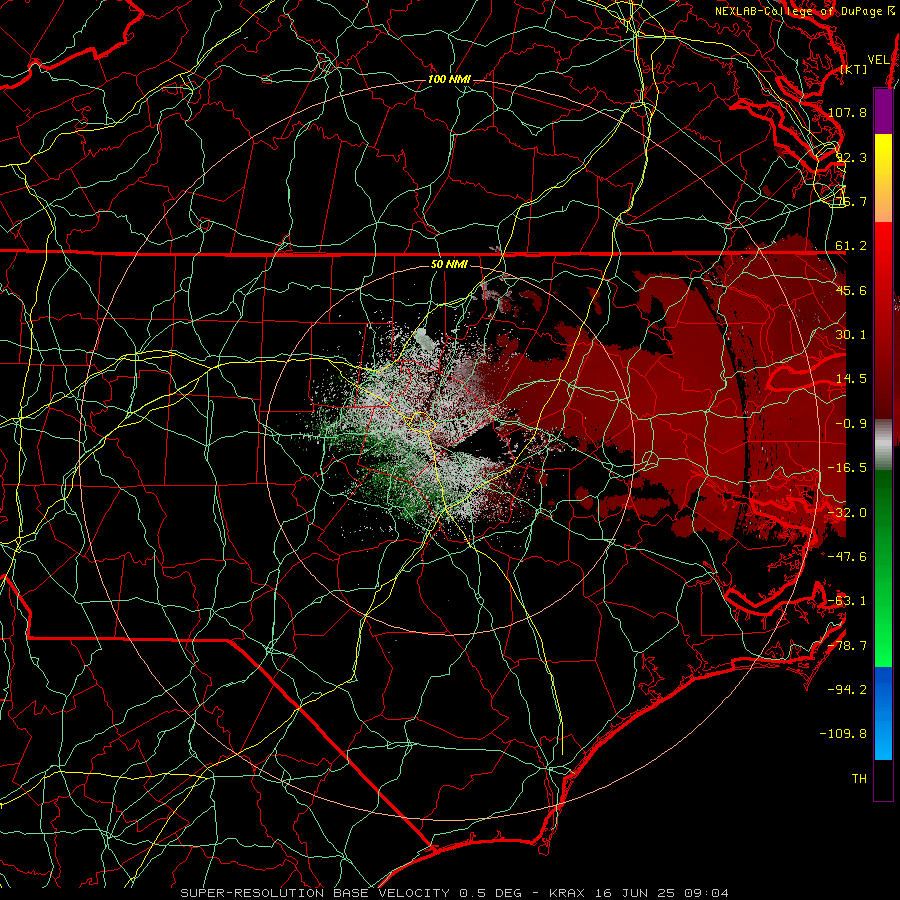
Task: Click the -32.0 legend value
Action: point(847,513)
